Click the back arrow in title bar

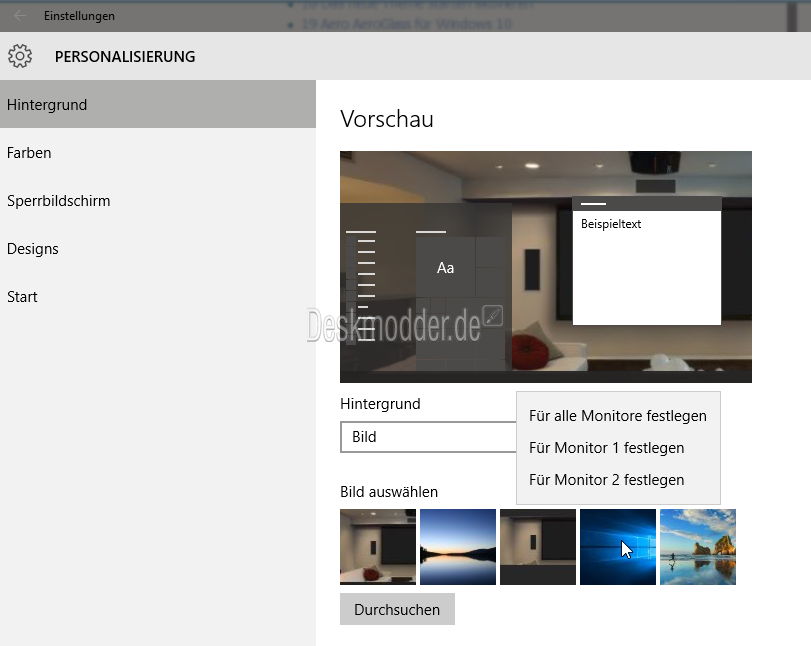20,16
